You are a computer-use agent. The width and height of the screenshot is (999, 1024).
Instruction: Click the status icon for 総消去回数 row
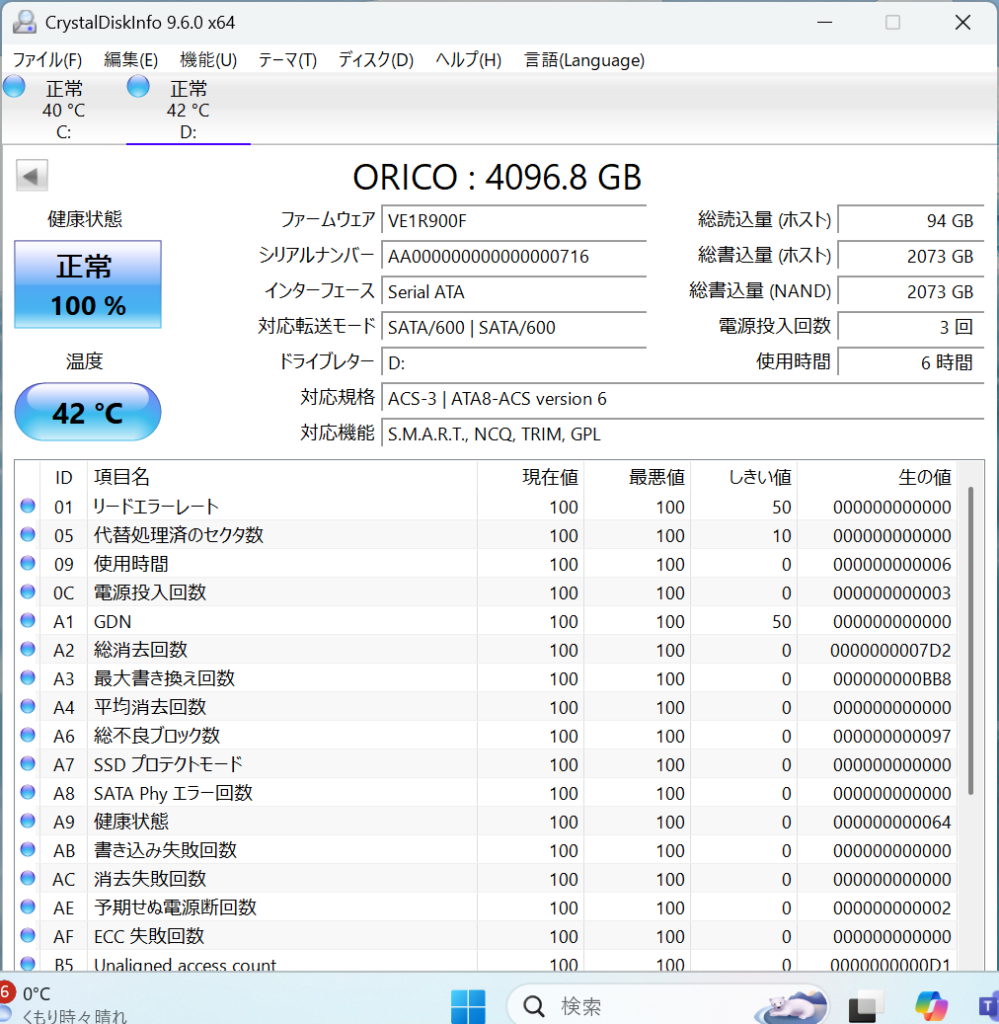click(x=27, y=648)
